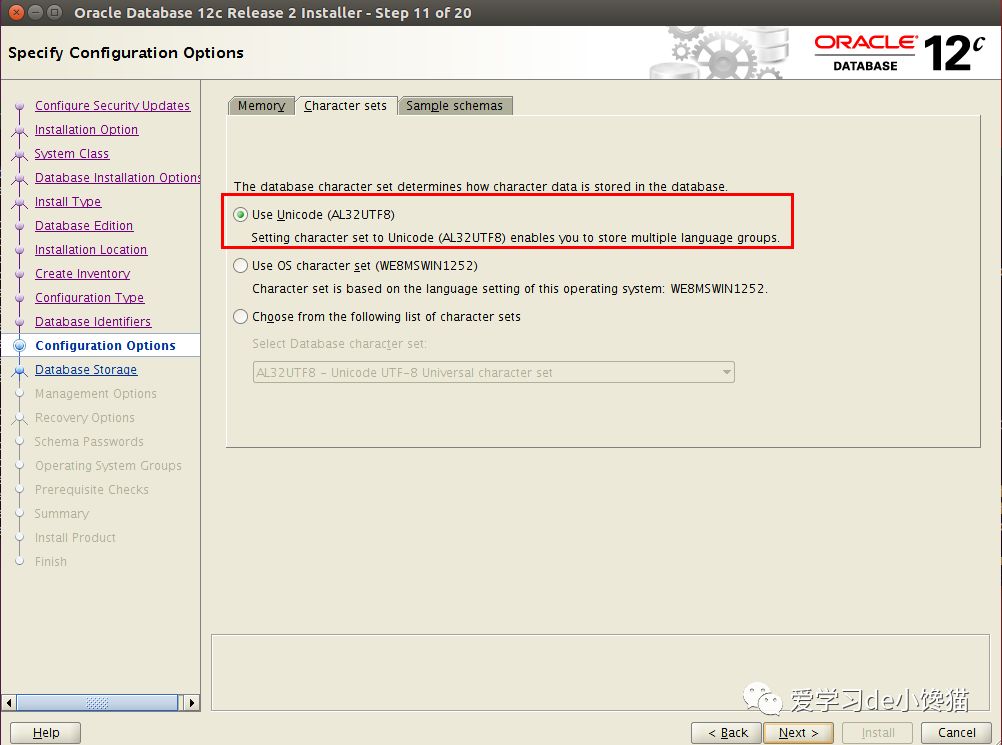
Task: Jump to the Database Edition step
Action: click(84, 226)
